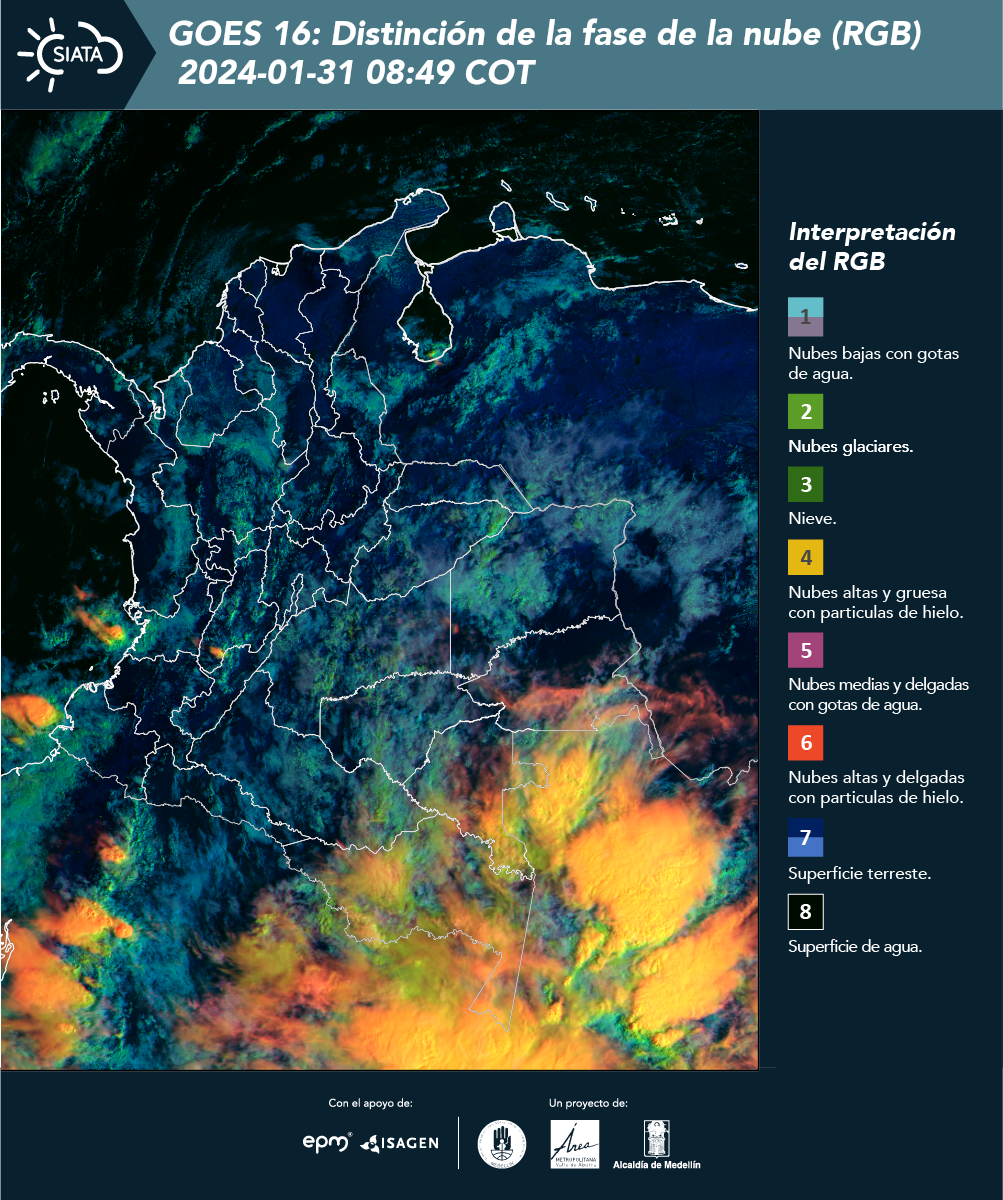Select legend swatch number 1
Screen dimensions: 1003x1200
[x=805, y=316]
